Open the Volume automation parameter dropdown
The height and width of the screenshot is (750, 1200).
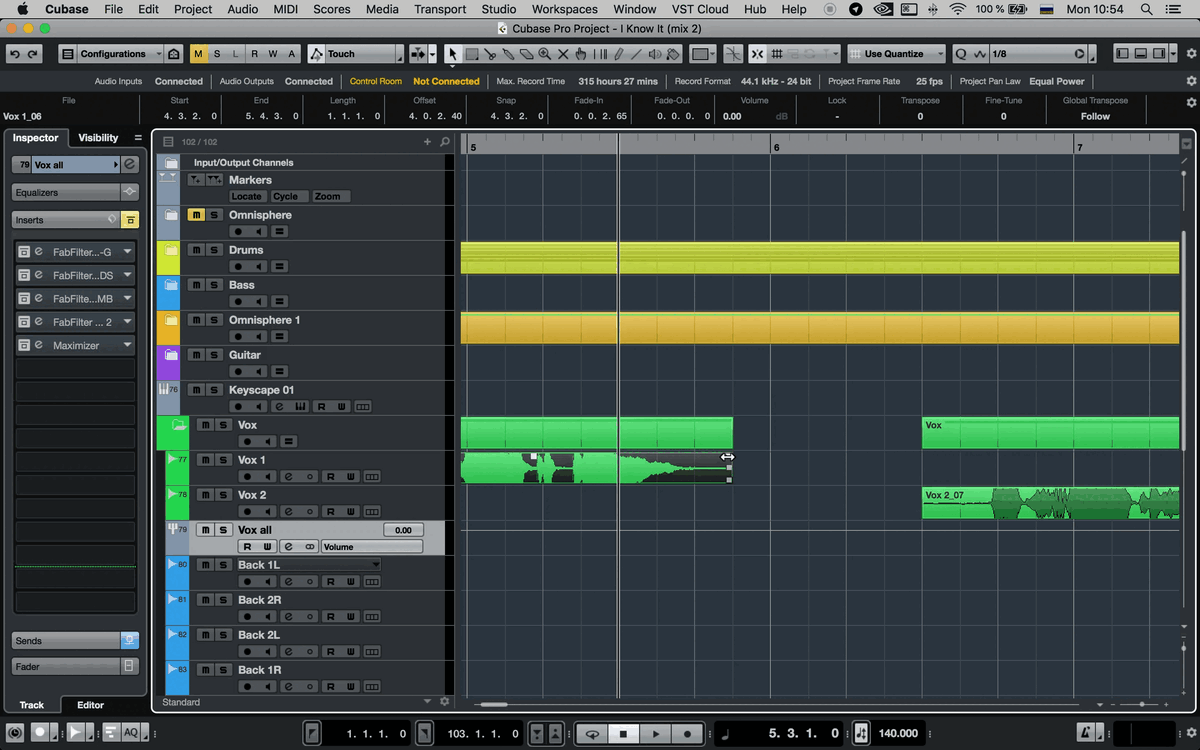(x=372, y=547)
